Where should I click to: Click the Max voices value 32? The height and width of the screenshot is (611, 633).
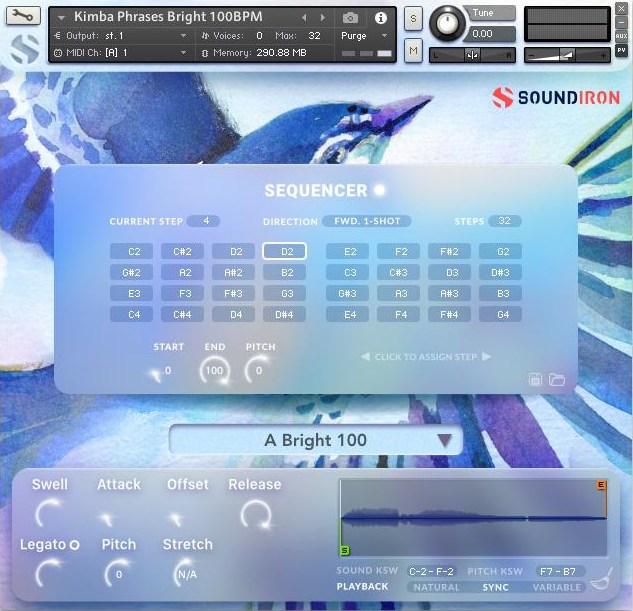(x=314, y=36)
